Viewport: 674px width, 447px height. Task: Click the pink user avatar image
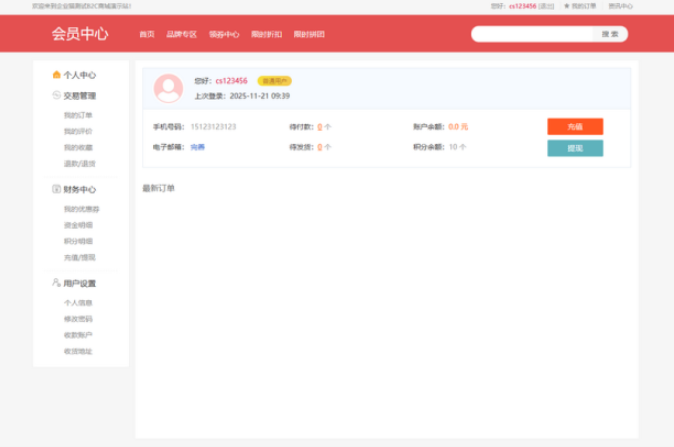click(x=168, y=88)
